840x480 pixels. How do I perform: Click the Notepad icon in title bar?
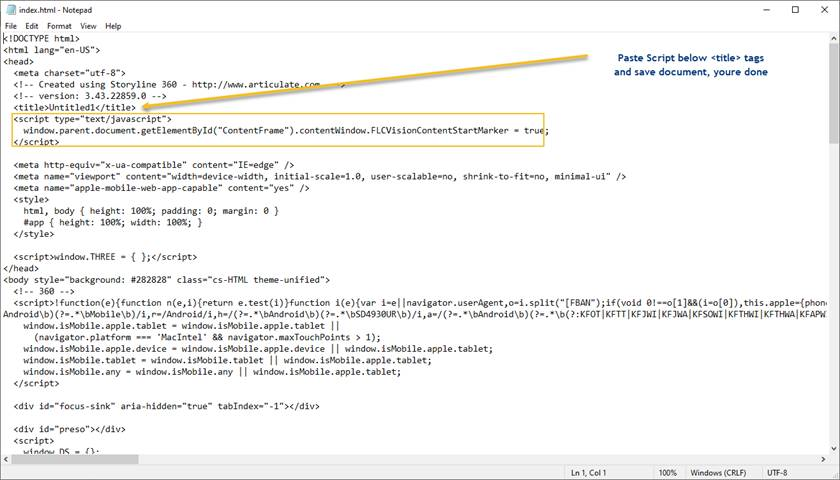11,10
